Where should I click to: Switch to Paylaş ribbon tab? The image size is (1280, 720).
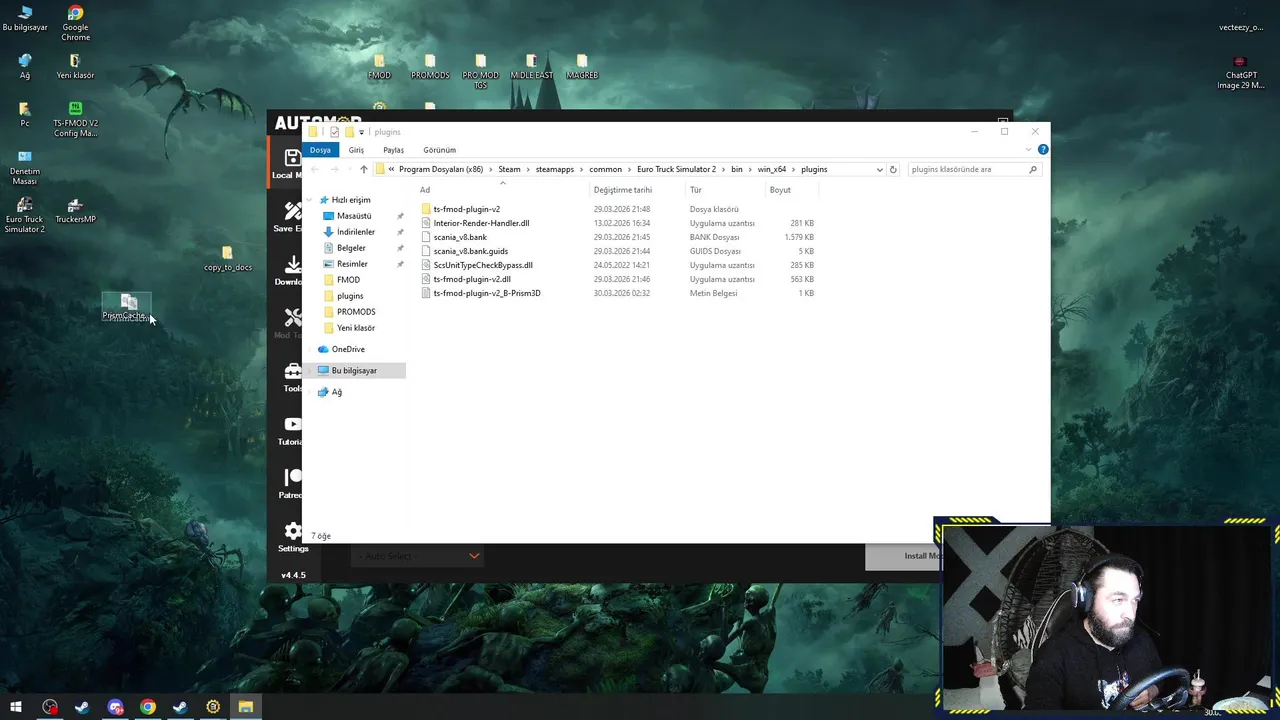pos(393,150)
